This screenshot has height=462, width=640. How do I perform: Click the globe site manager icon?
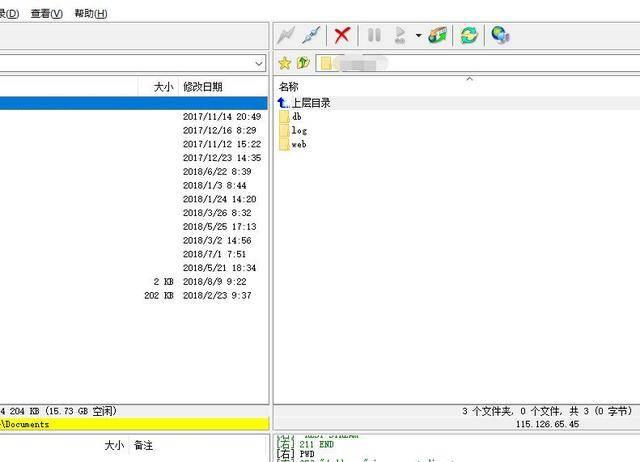coord(500,35)
